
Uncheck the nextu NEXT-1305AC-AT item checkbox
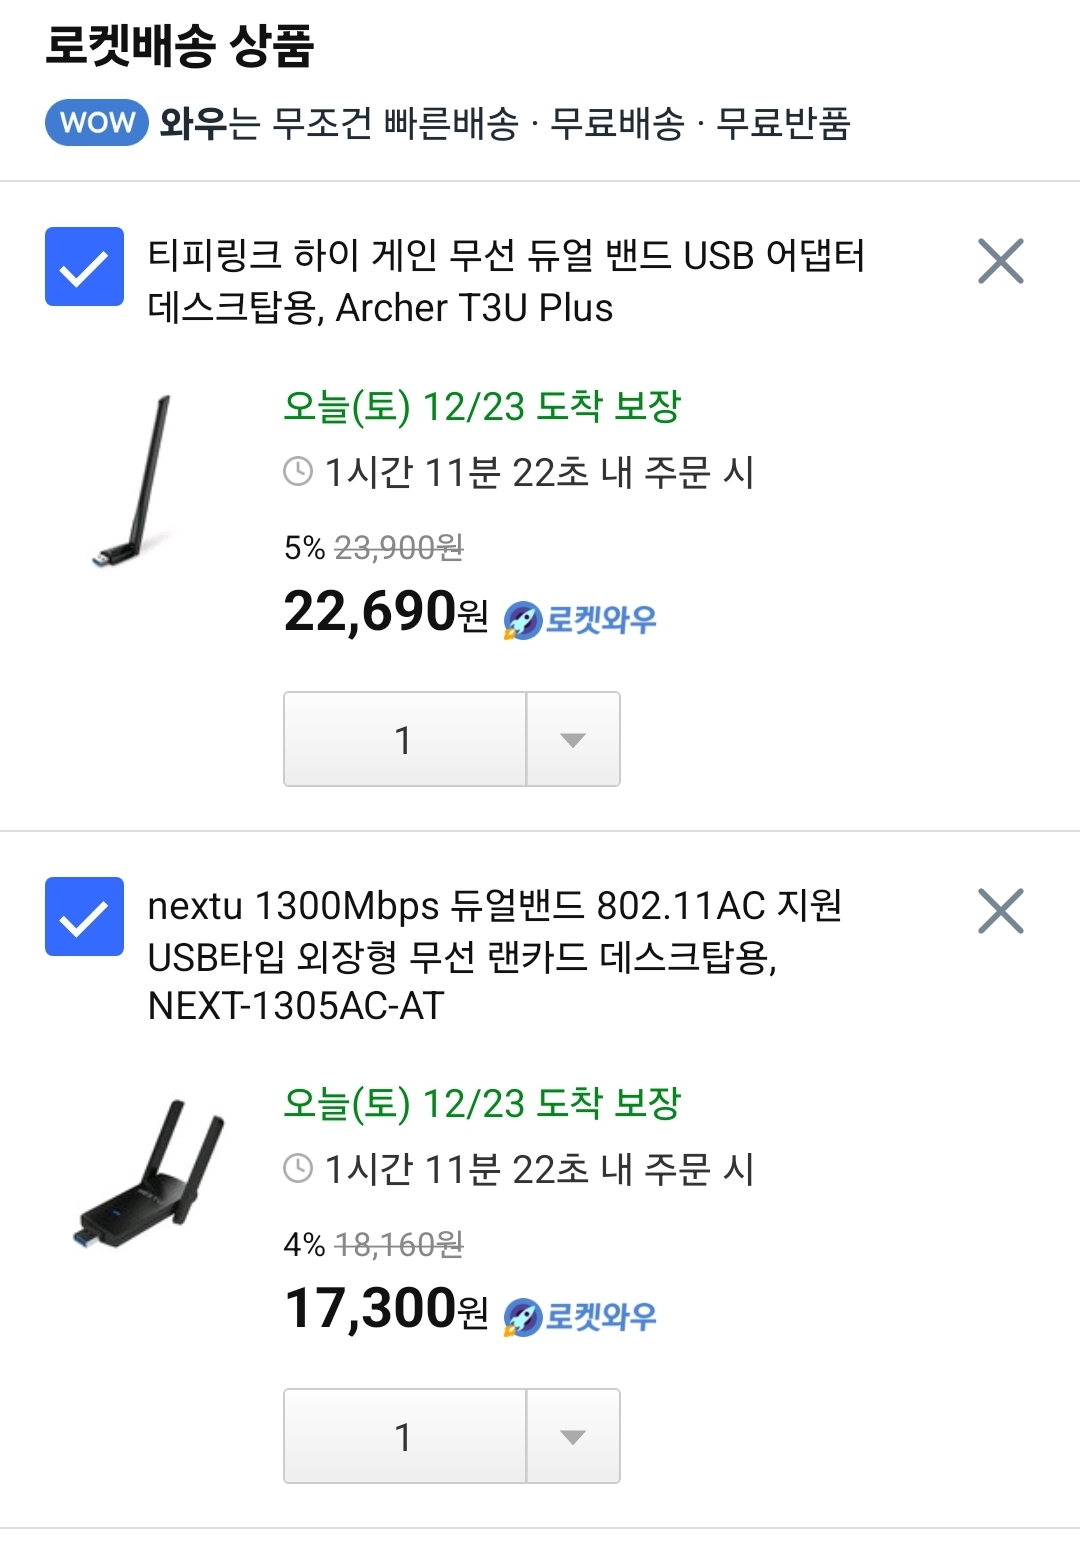coord(84,916)
